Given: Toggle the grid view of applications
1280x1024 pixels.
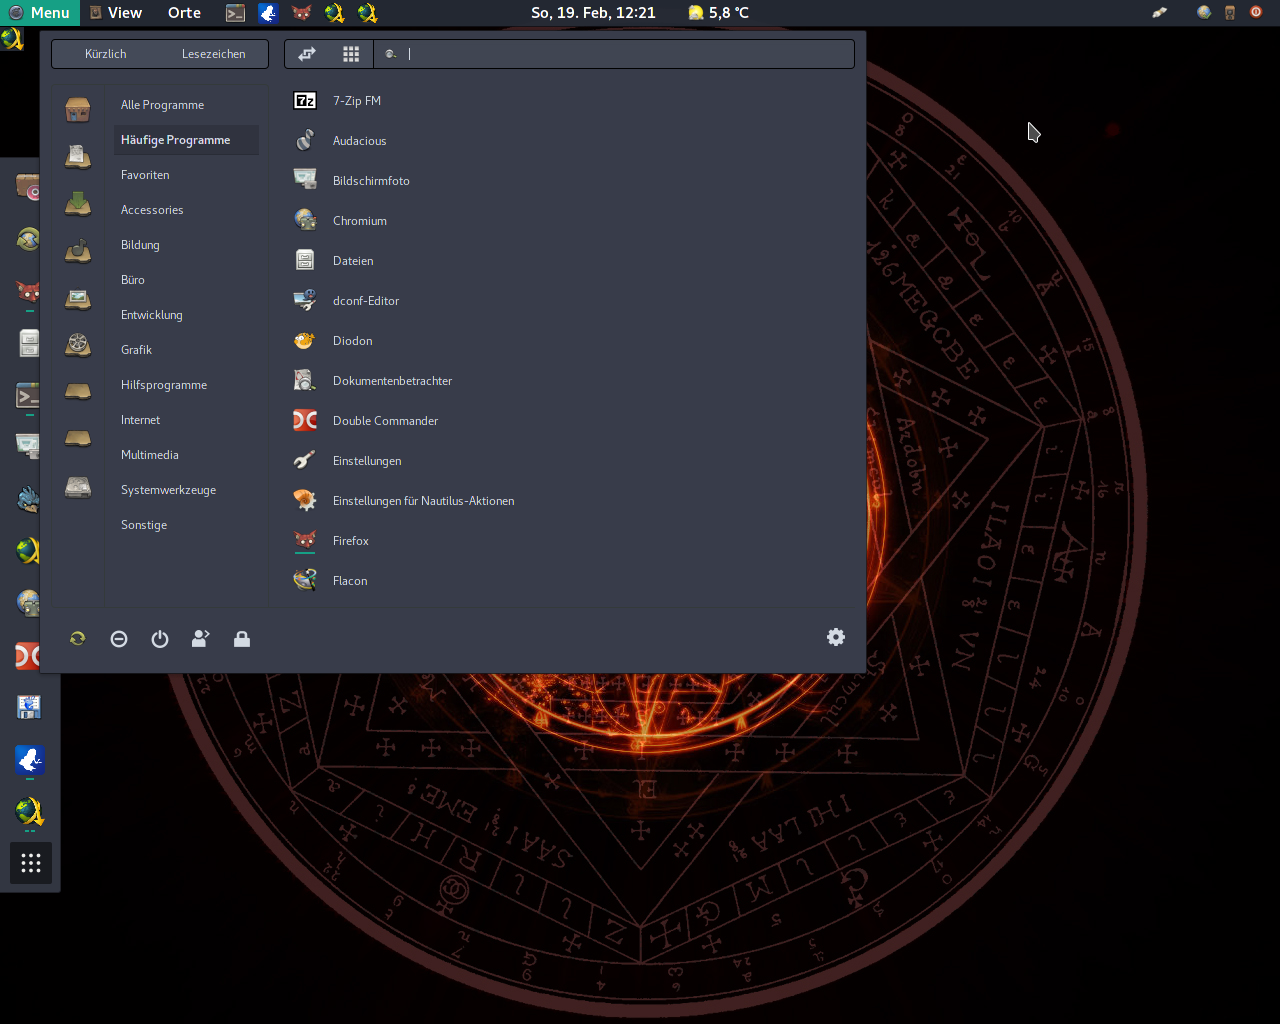Looking at the screenshot, I should 351,54.
